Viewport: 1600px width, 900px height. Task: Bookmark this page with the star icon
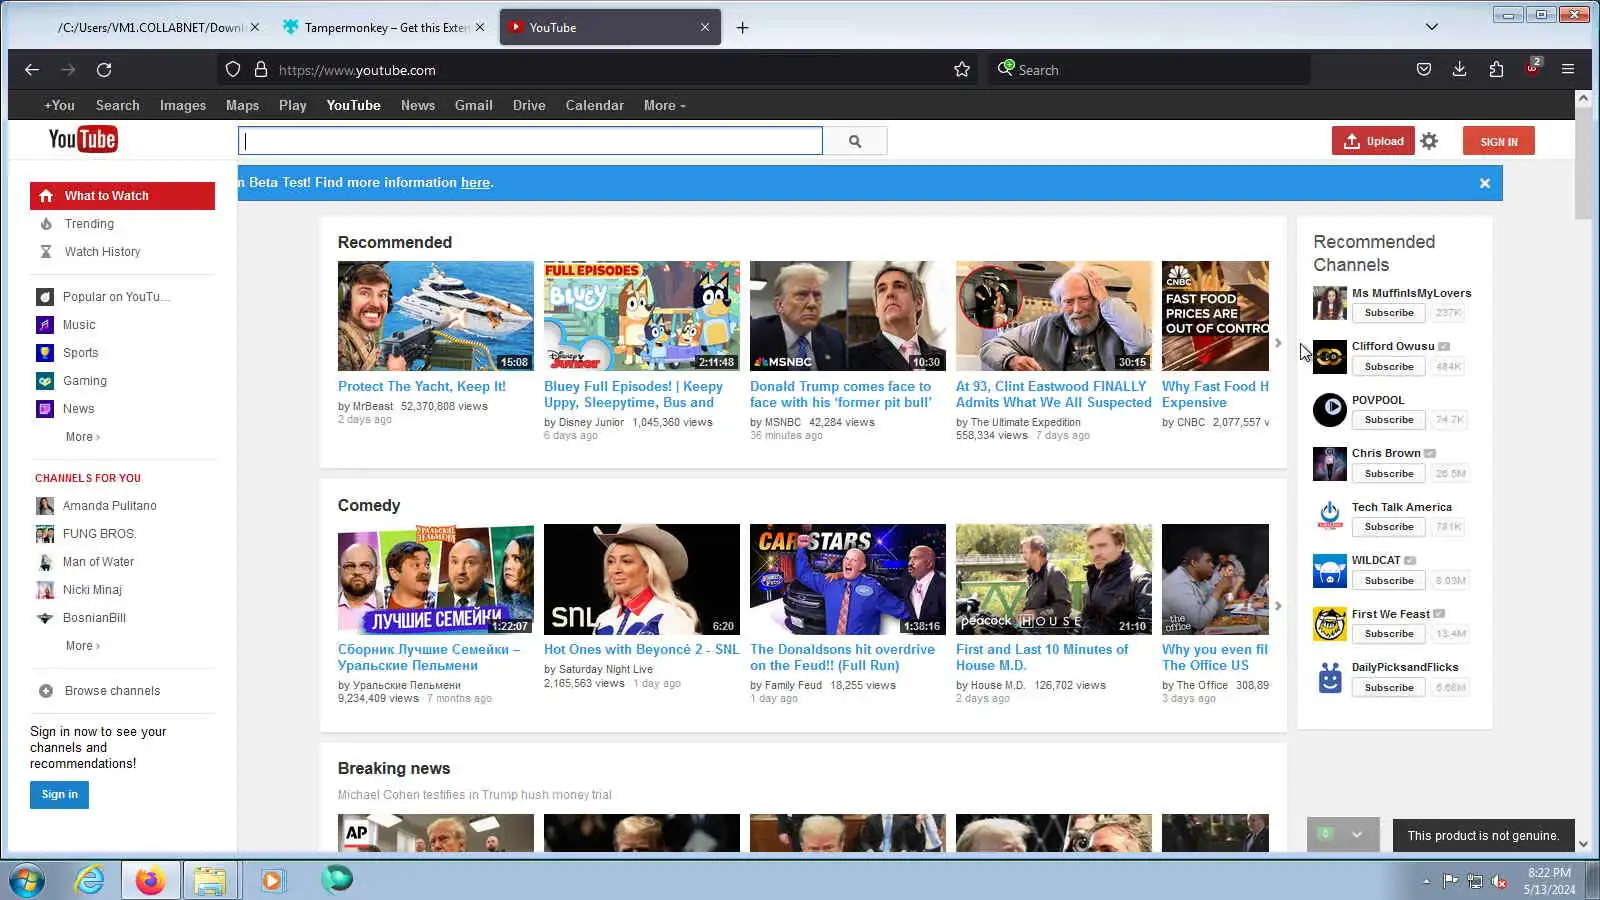coord(962,70)
